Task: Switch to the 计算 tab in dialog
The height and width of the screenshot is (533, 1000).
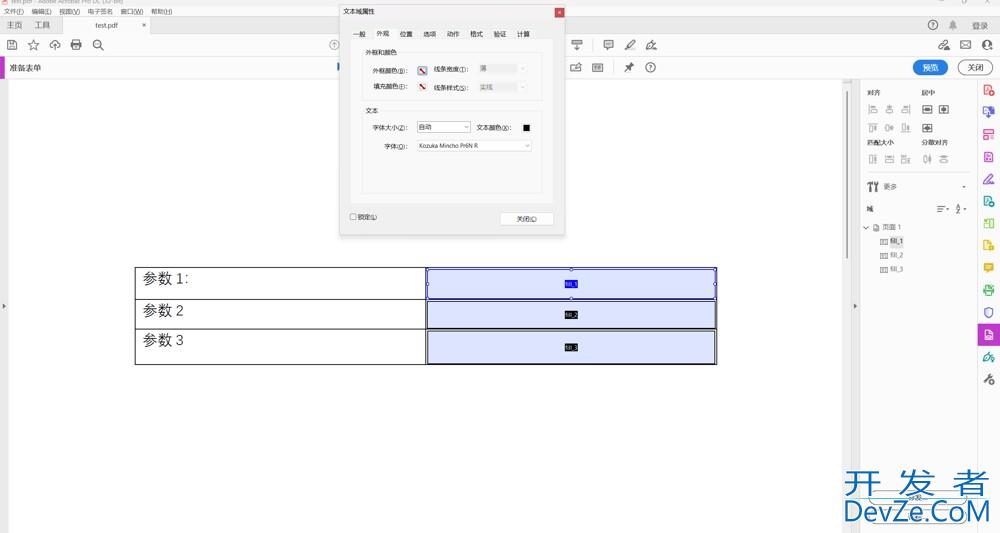Action: click(x=524, y=34)
